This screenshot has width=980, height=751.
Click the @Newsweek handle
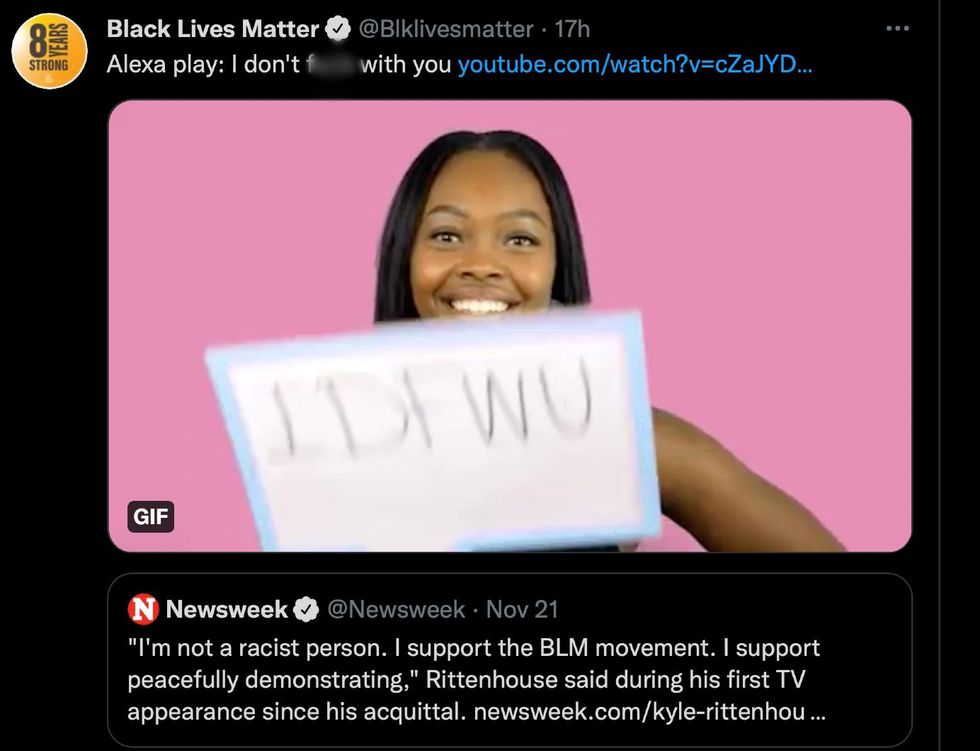click(396, 609)
